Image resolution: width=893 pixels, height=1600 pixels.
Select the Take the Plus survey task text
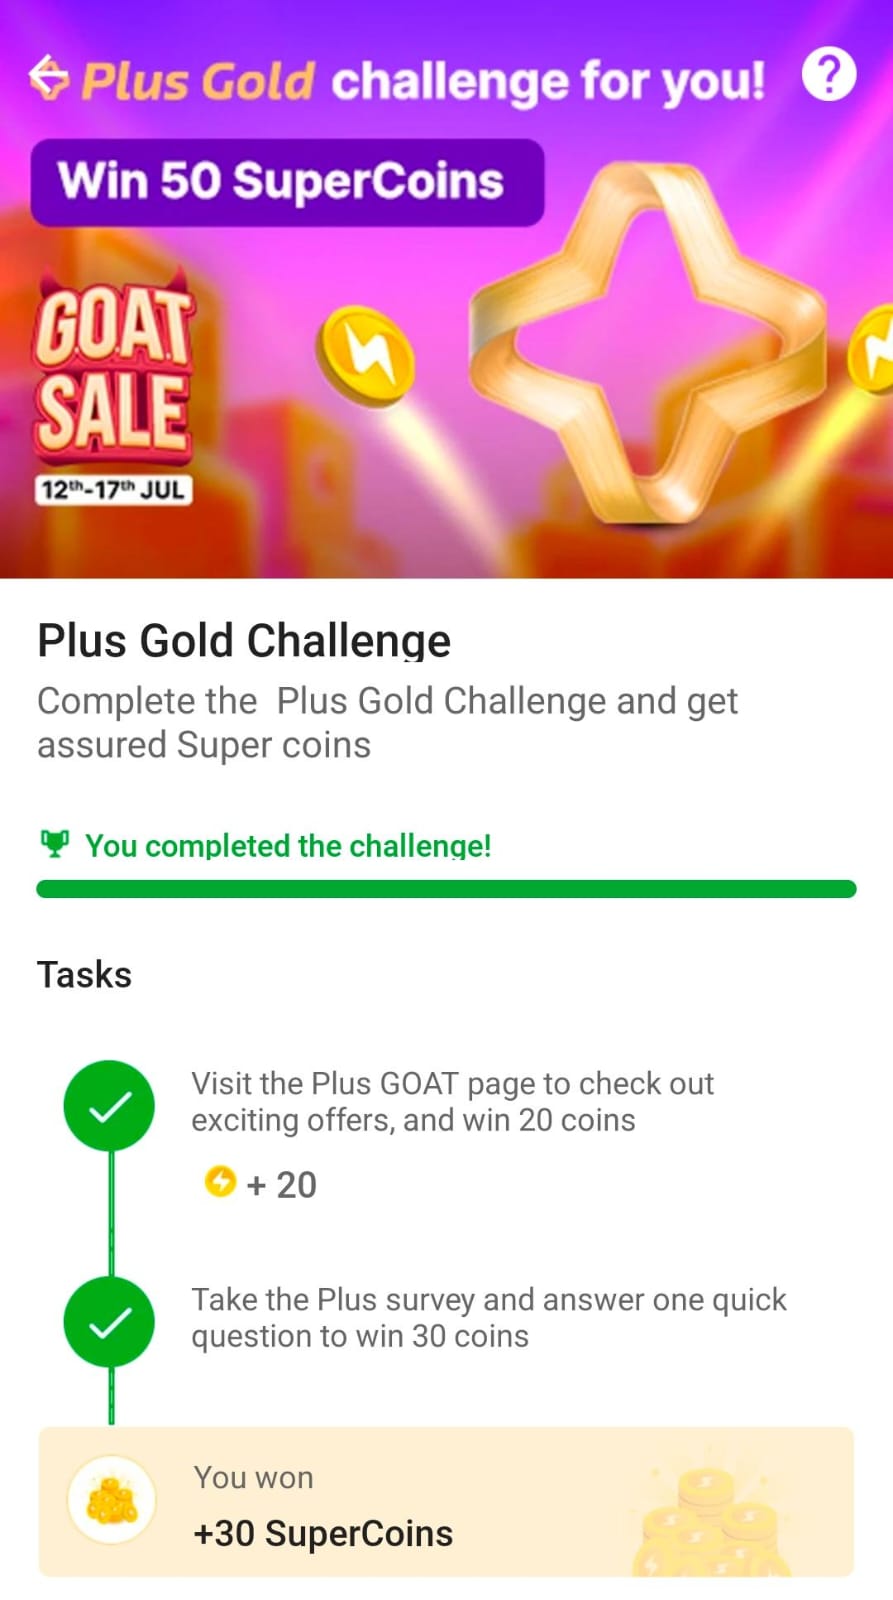click(488, 1317)
